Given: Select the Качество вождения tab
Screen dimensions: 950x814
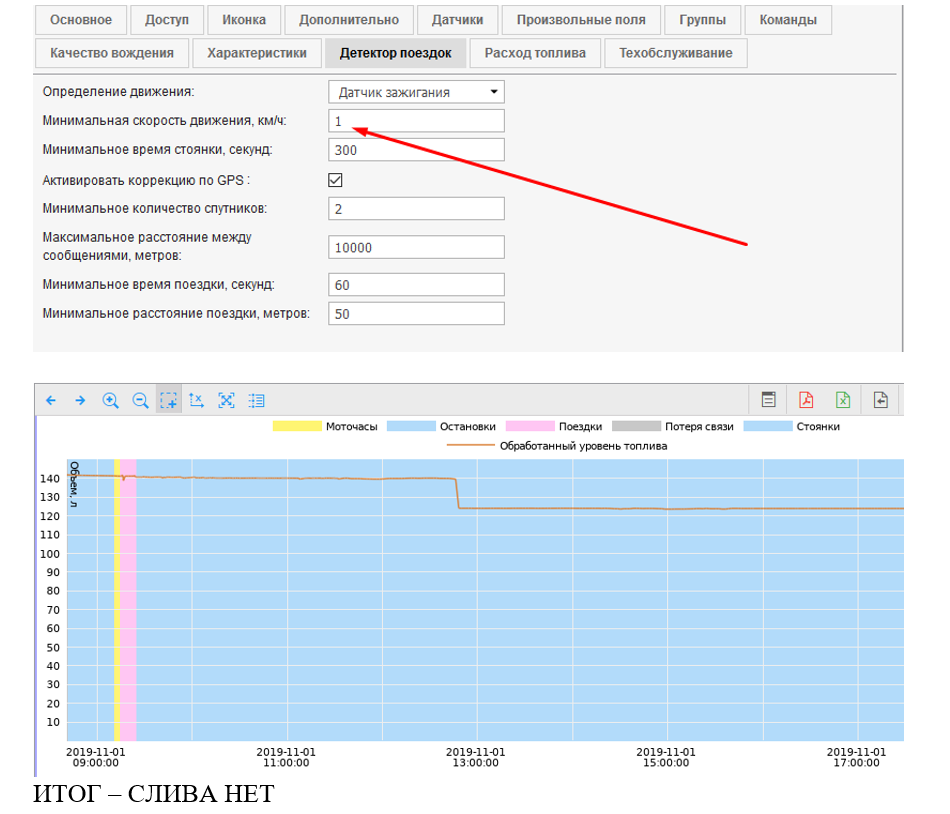Looking at the screenshot, I should tap(112, 53).
